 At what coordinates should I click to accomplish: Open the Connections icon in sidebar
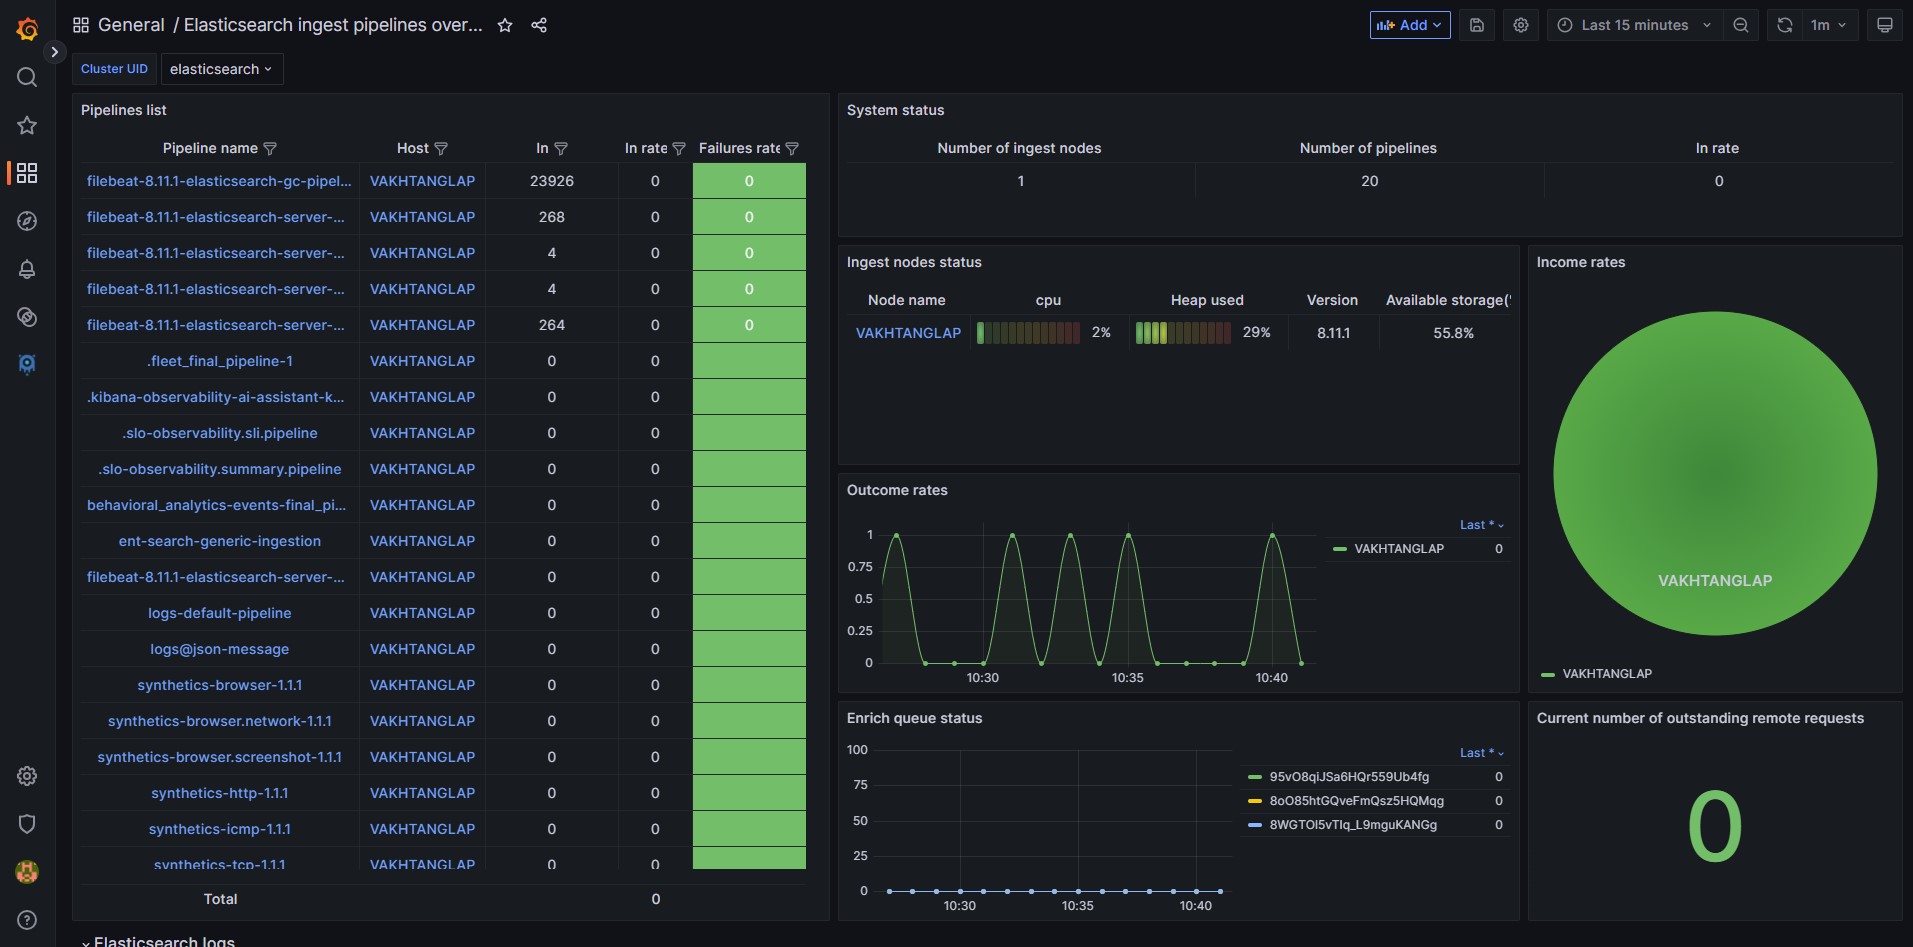point(27,317)
